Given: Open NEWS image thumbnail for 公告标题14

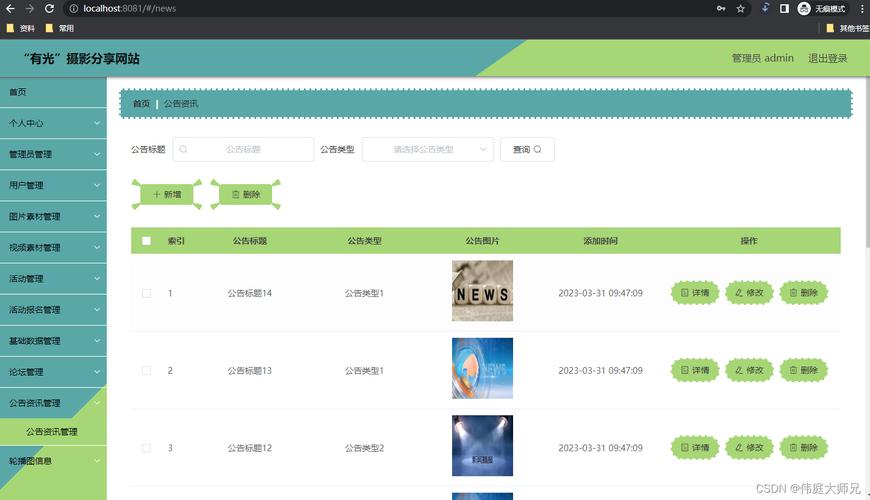Looking at the screenshot, I should coord(482,291).
